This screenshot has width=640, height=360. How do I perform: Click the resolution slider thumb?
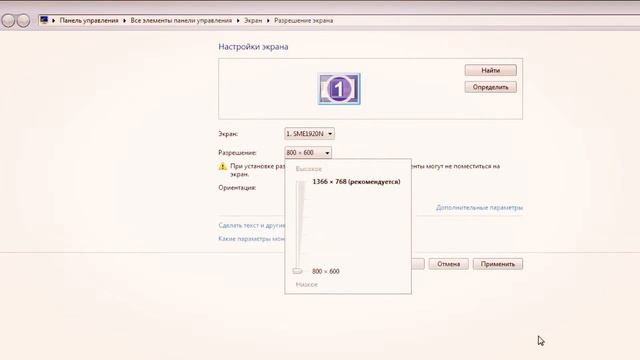pyautogui.click(x=298, y=271)
